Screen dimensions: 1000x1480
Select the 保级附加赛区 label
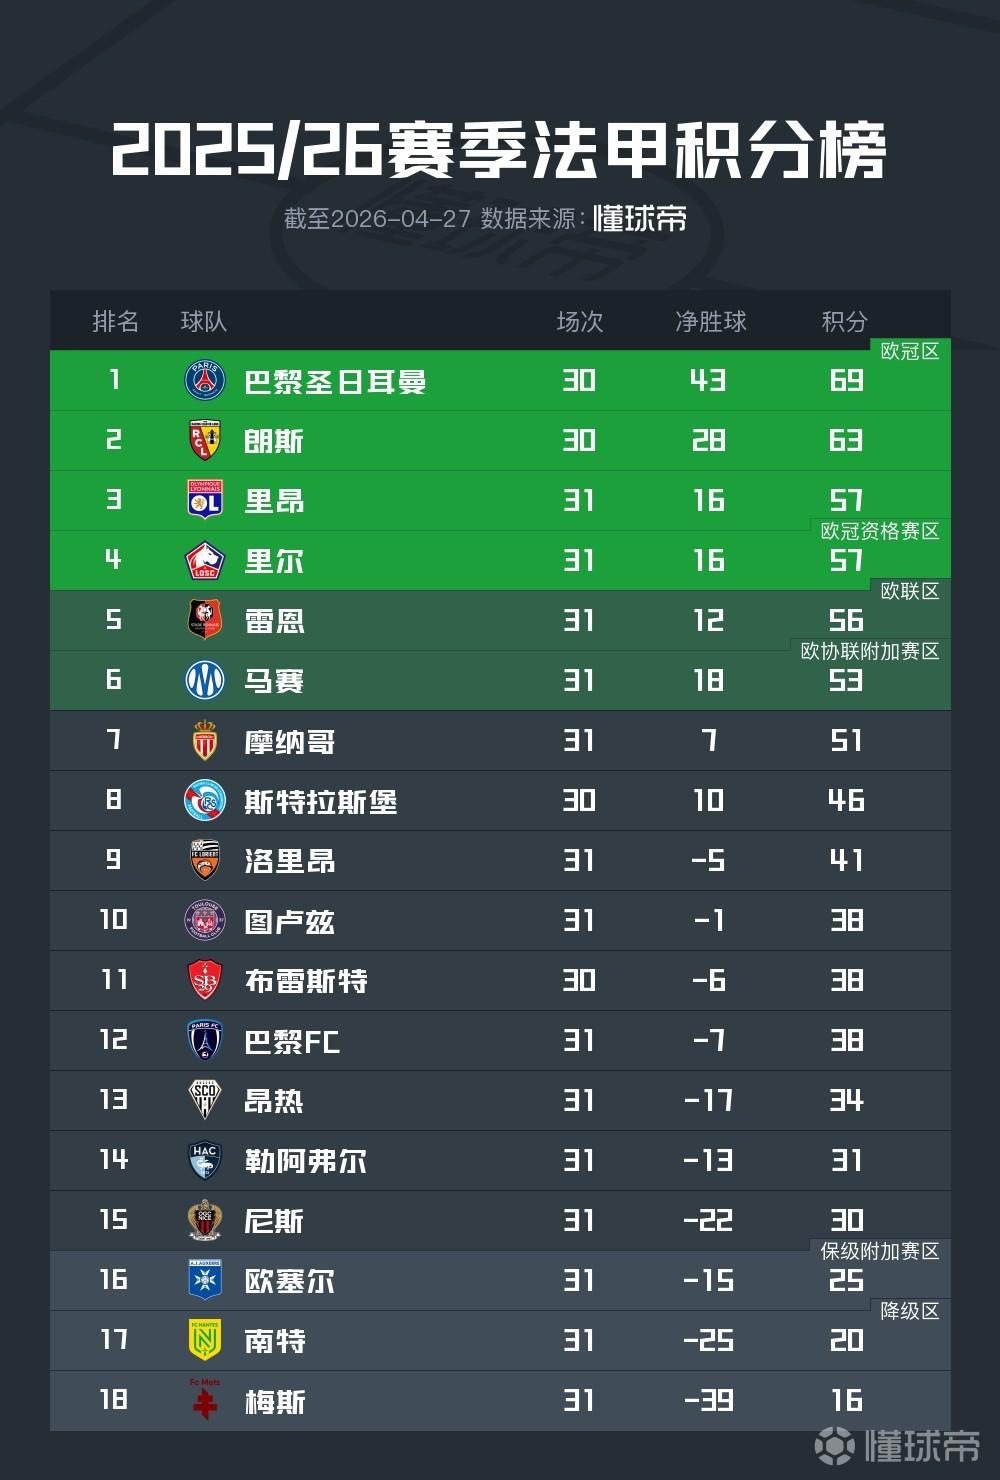click(880, 1251)
